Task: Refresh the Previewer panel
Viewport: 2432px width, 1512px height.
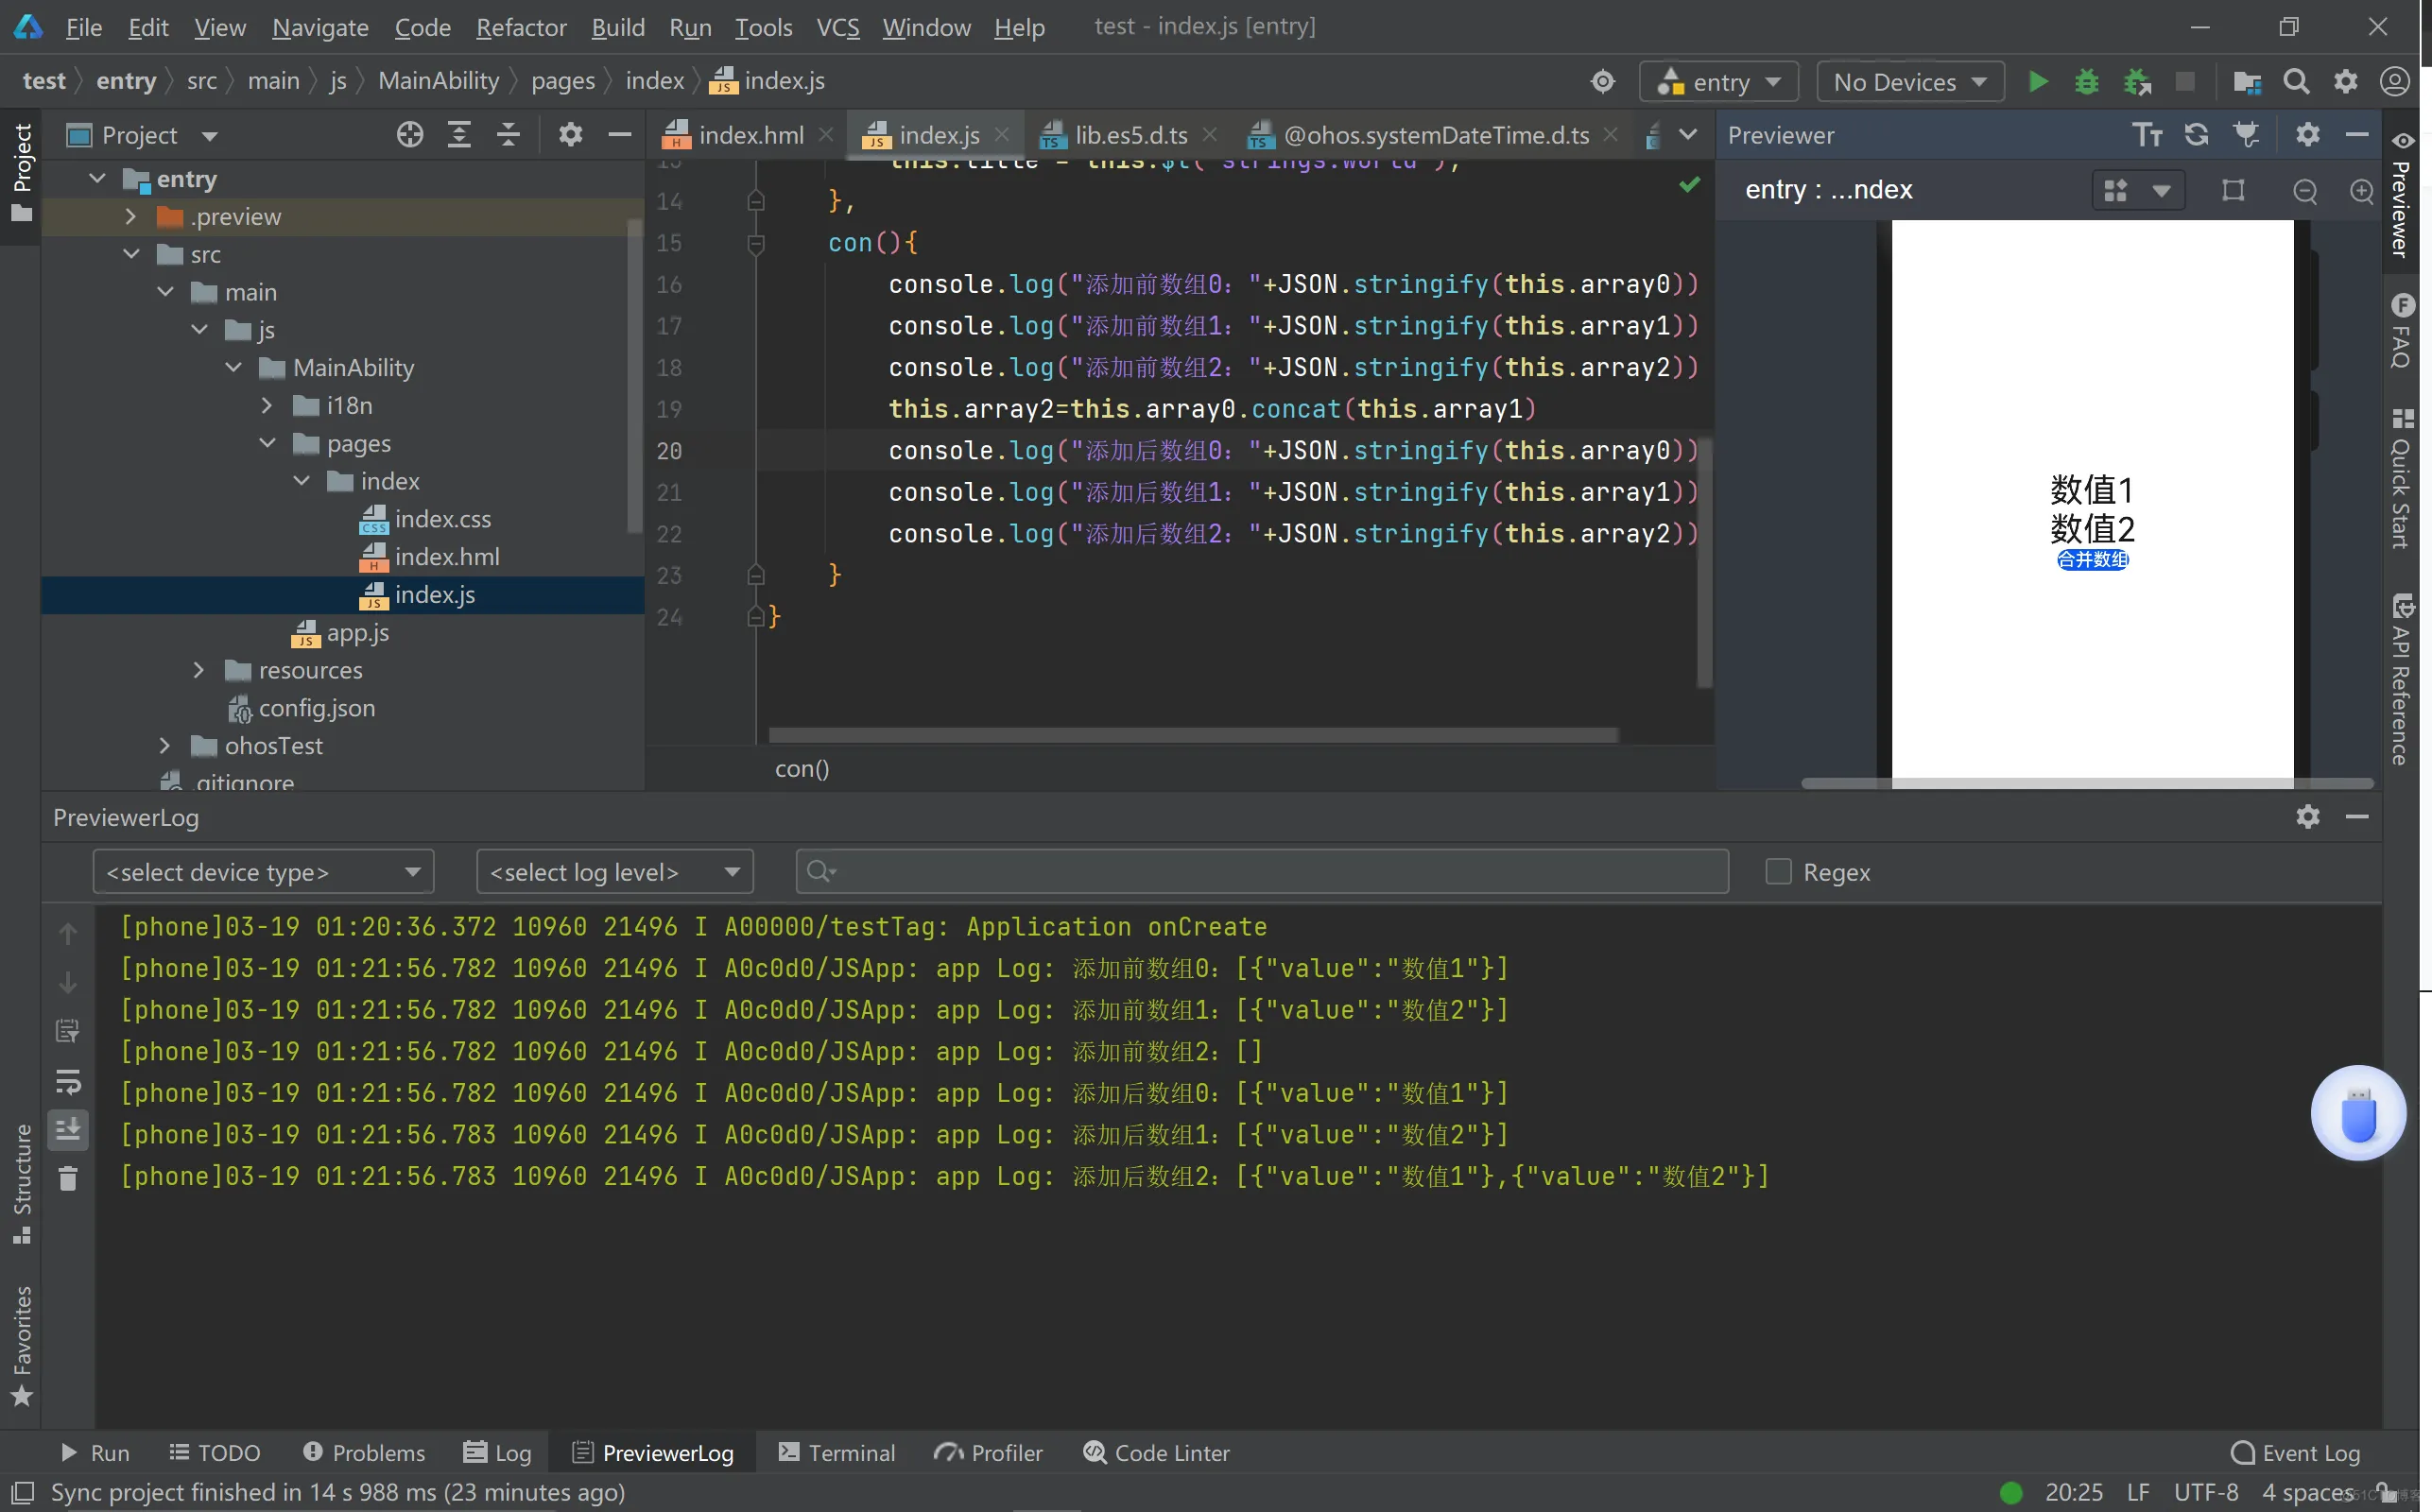Action: coord(2196,135)
